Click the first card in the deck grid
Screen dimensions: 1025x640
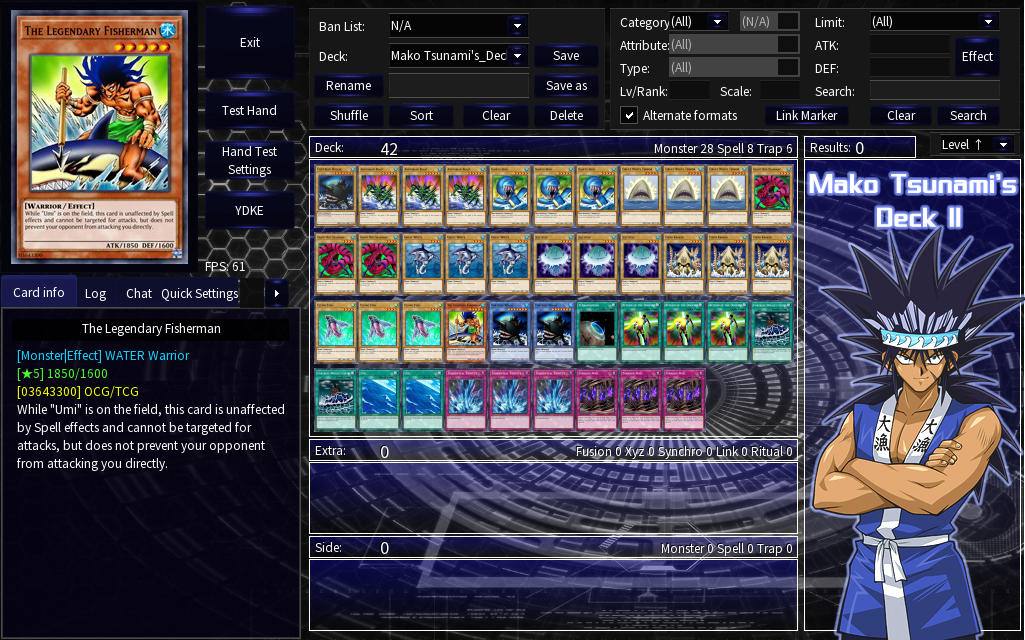(336, 195)
